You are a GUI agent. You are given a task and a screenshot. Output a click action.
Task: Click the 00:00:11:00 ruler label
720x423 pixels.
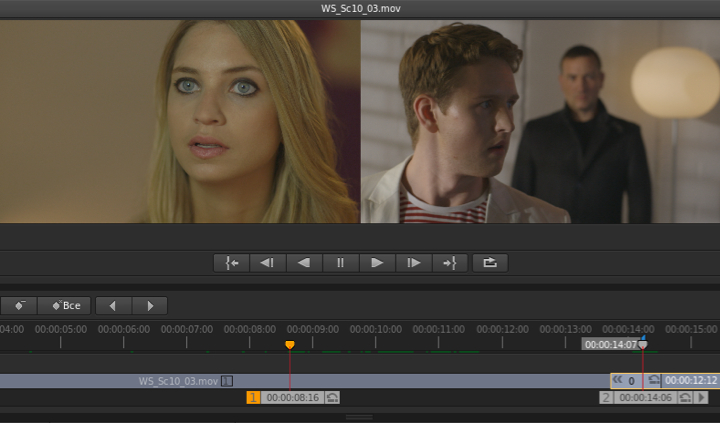pos(439,329)
